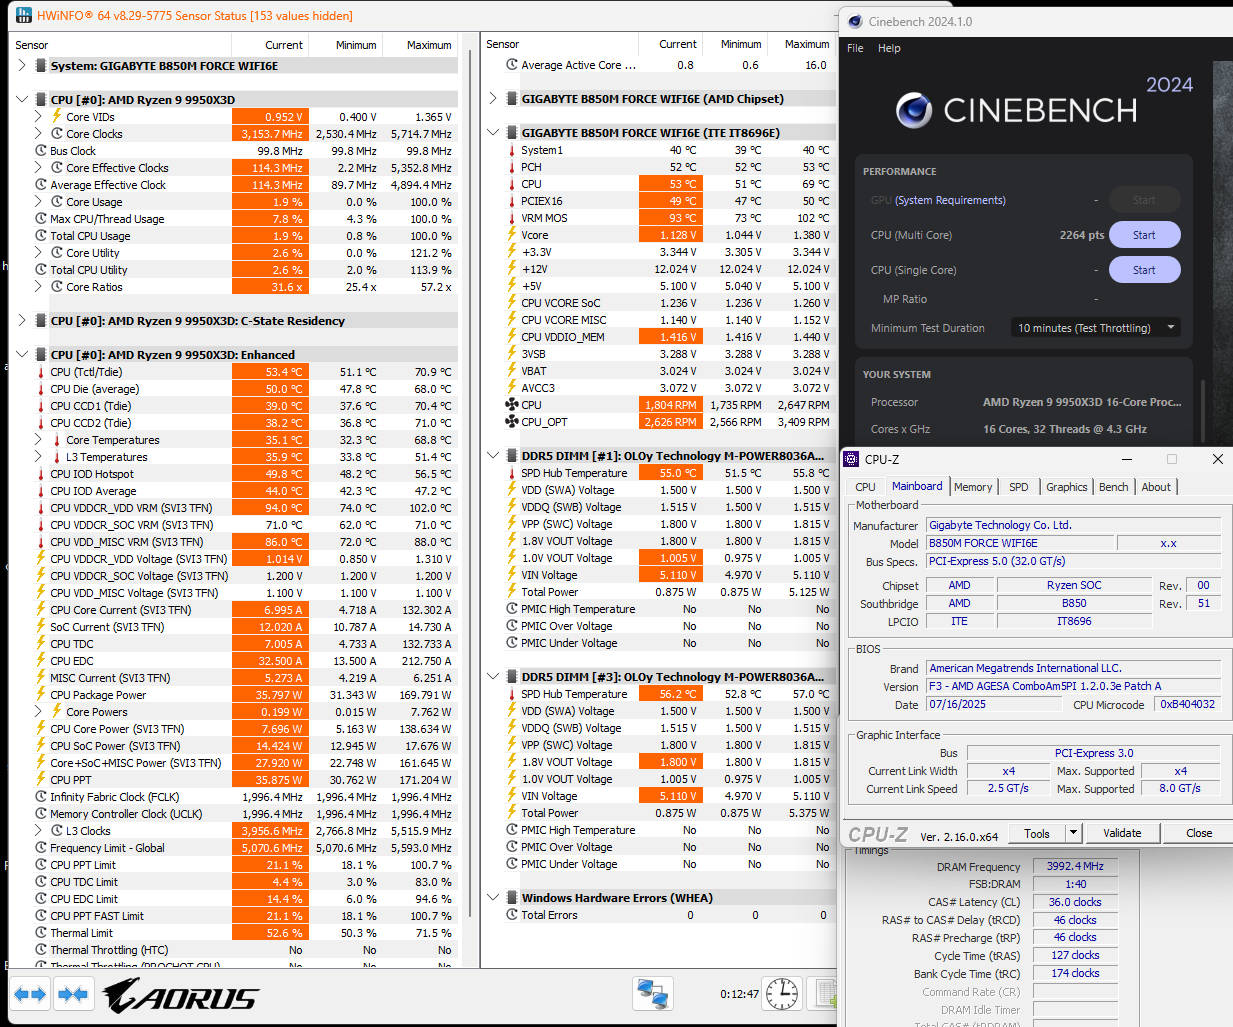Click the circle icon in PMIC High Temperature row of DIMM #1

point(512,609)
